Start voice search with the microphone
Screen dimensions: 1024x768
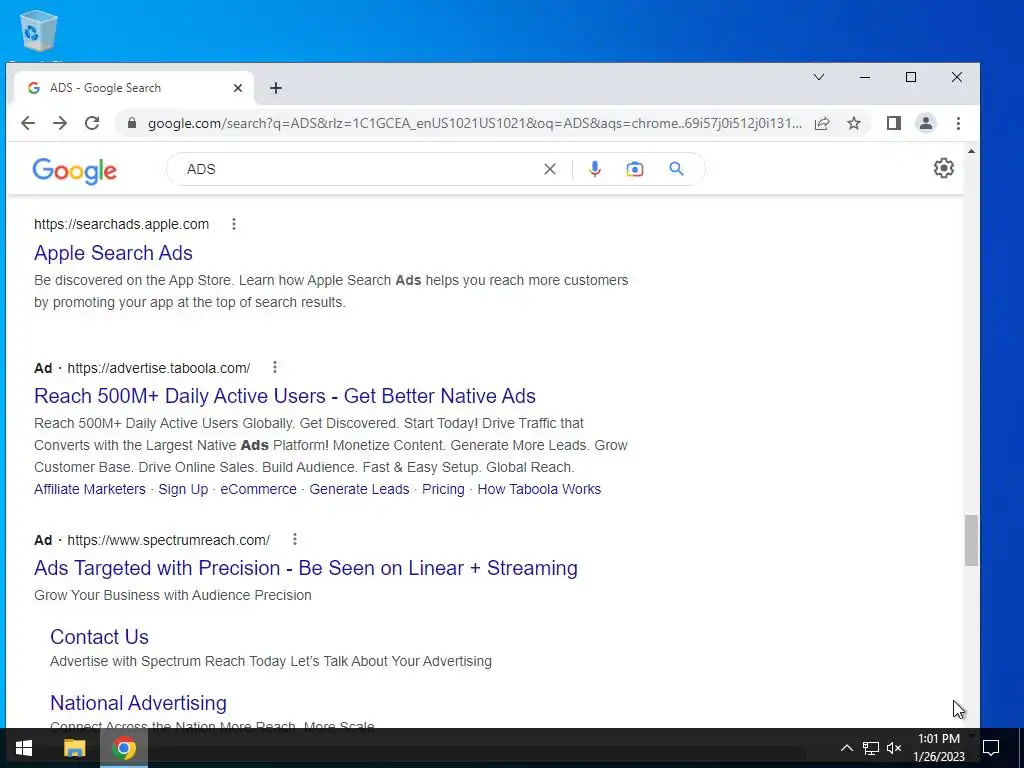tap(594, 169)
